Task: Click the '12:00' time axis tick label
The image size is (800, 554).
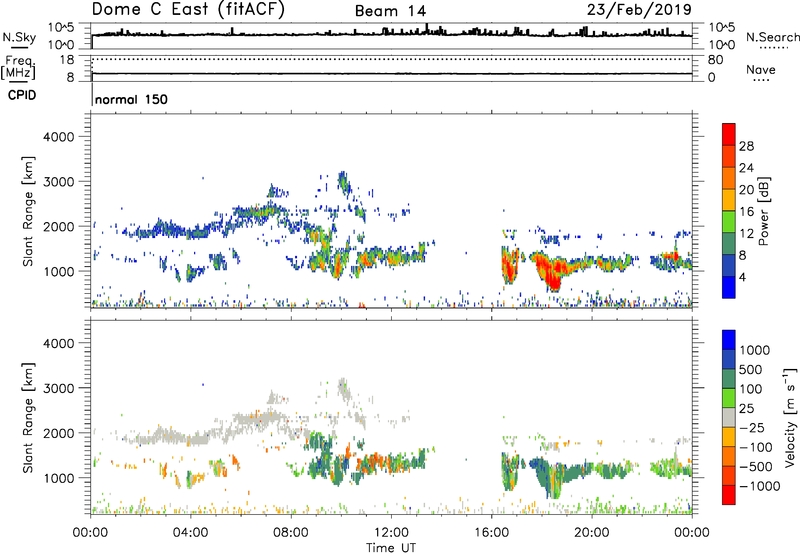Action: pos(391,533)
